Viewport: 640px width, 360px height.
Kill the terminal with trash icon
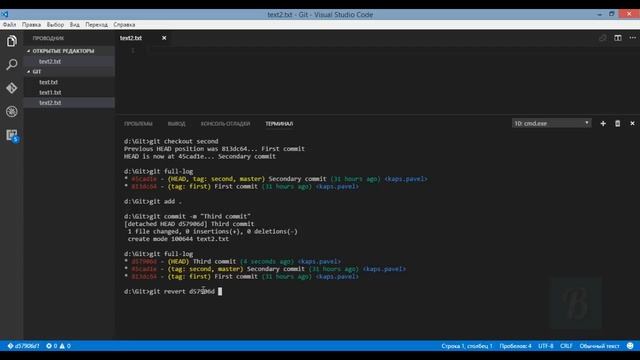coord(618,123)
